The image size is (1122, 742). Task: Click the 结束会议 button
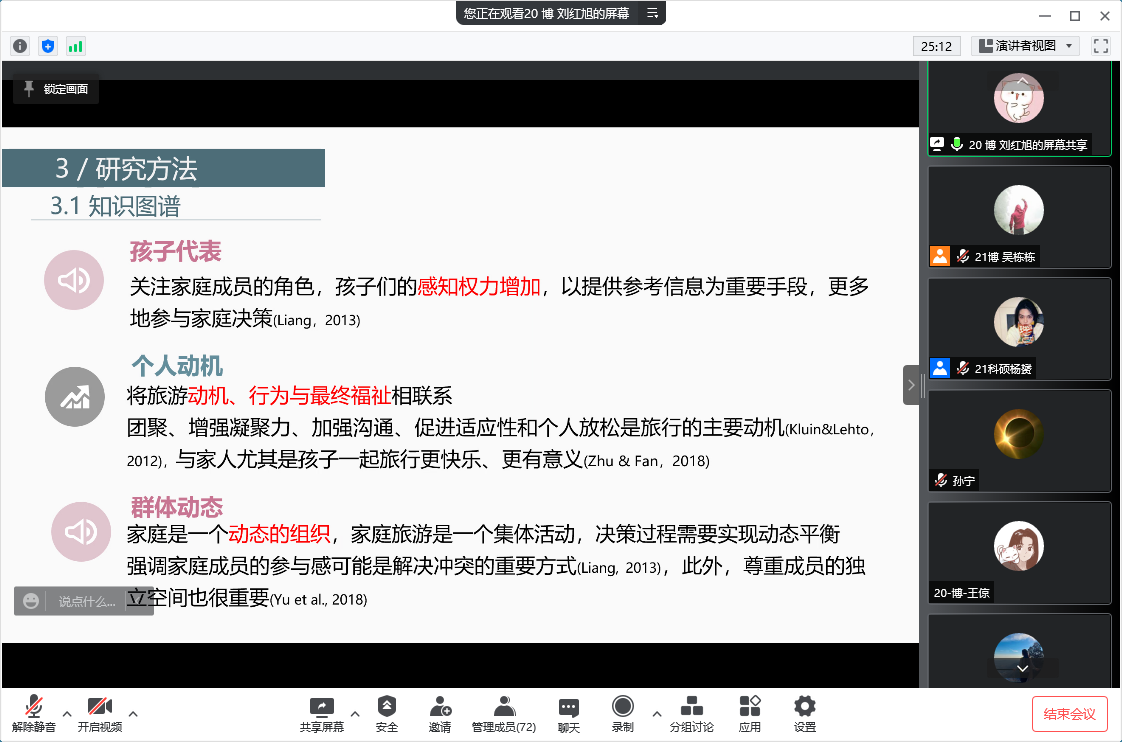coord(1069,714)
